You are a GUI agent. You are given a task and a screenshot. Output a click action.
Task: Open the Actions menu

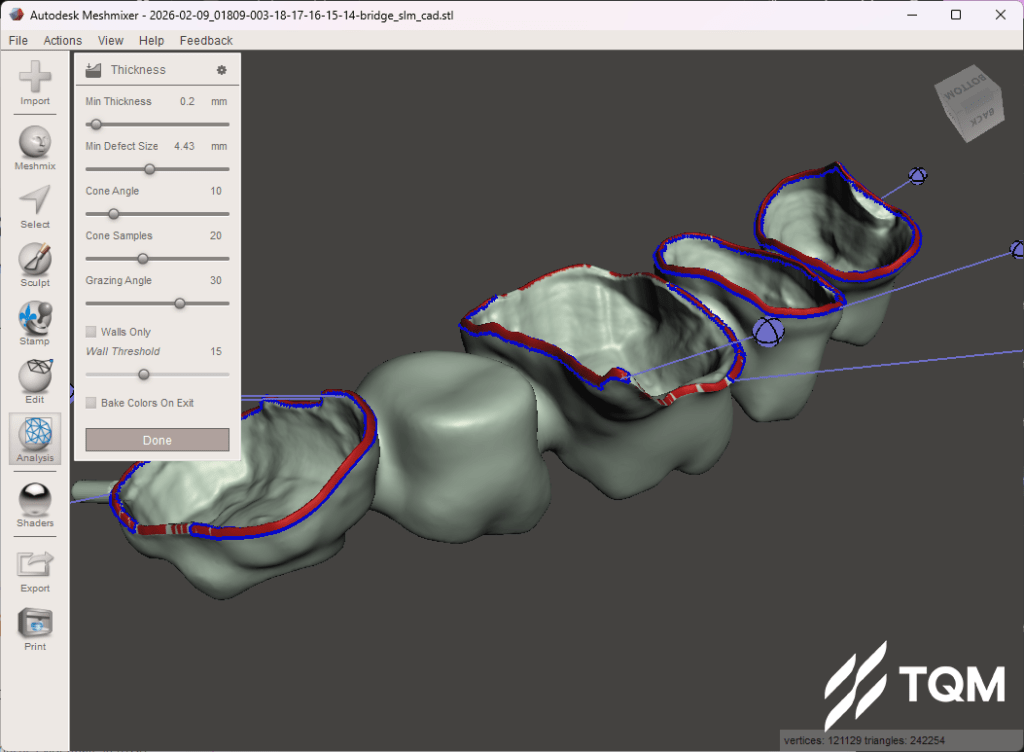(62, 41)
